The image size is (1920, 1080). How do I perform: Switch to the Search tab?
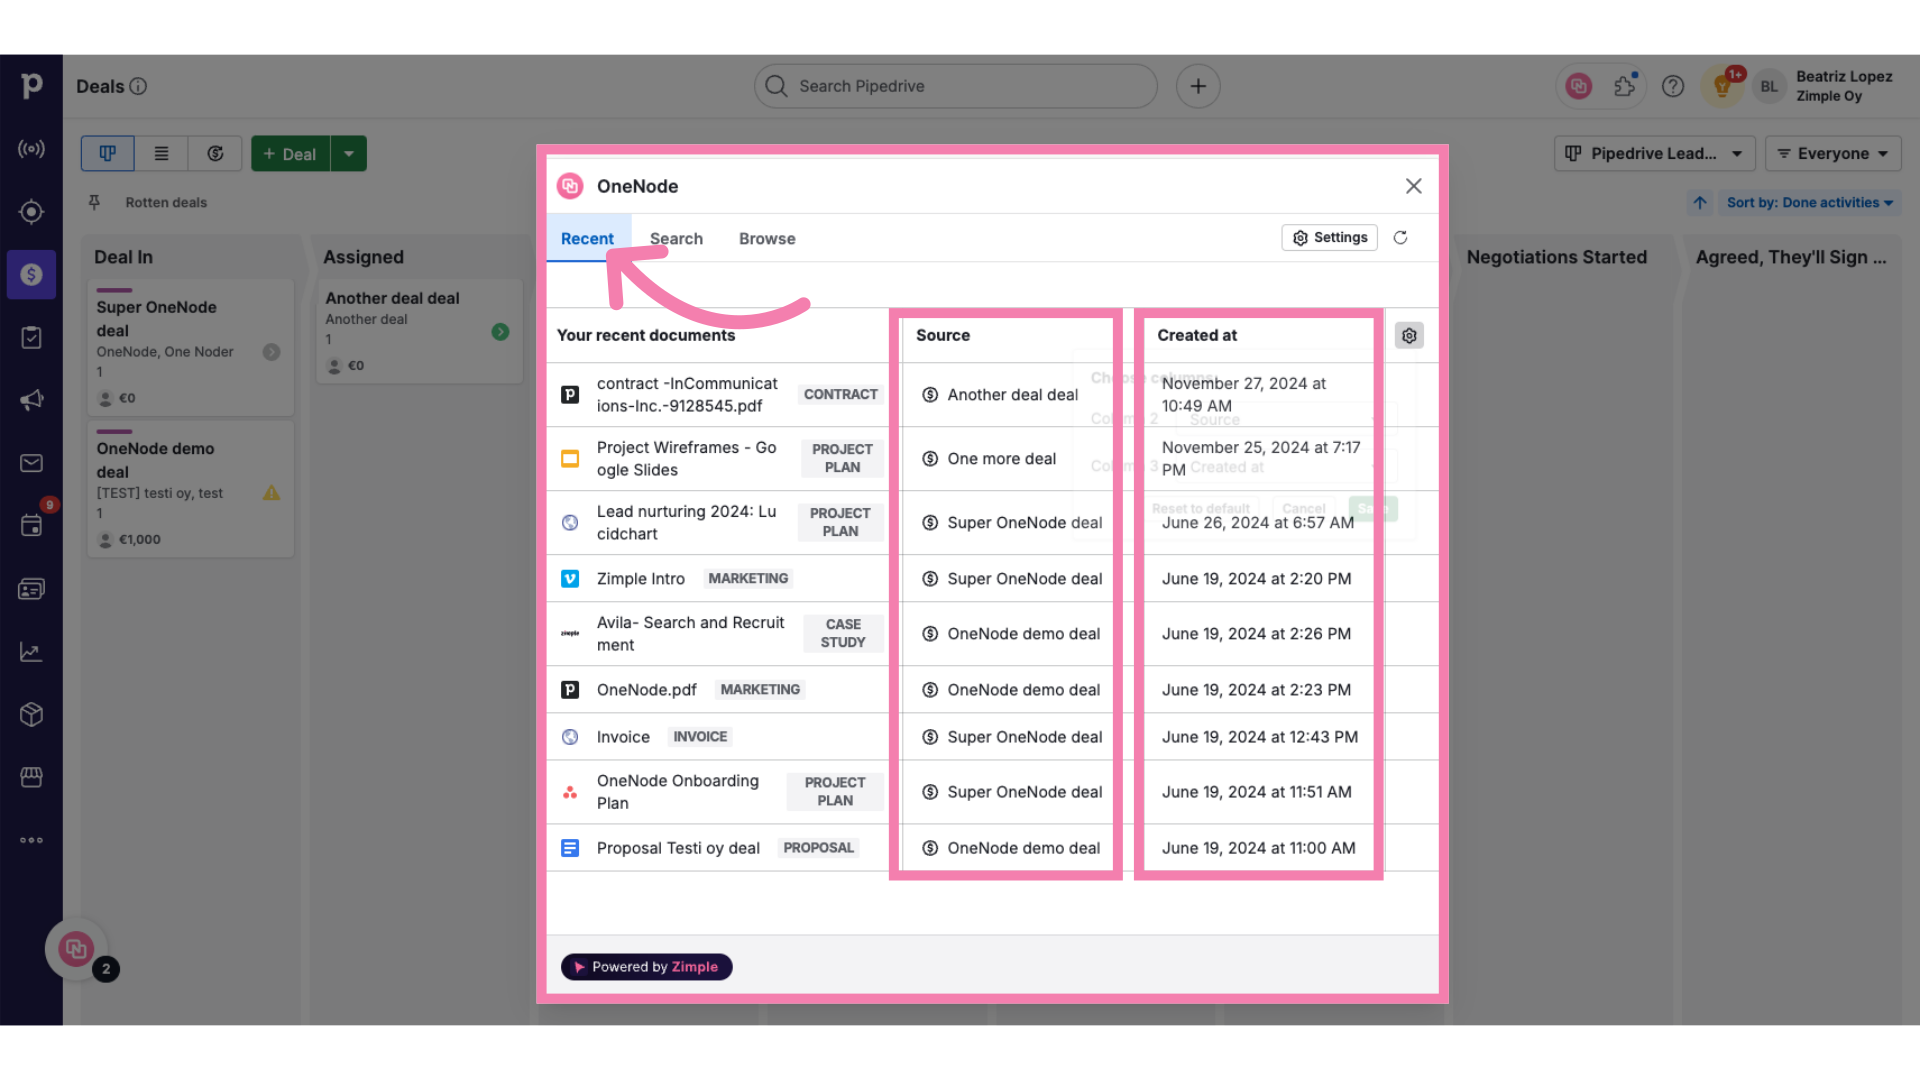pyautogui.click(x=676, y=239)
